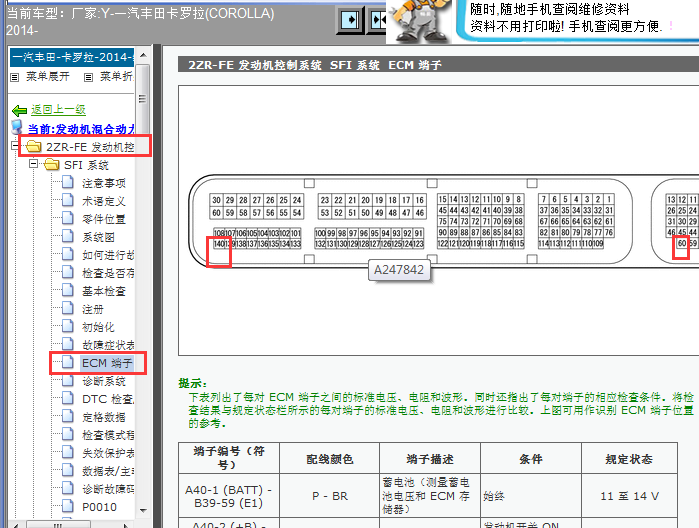Open the 系统图 page
Screen dimensions: 699x528
tap(98, 237)
